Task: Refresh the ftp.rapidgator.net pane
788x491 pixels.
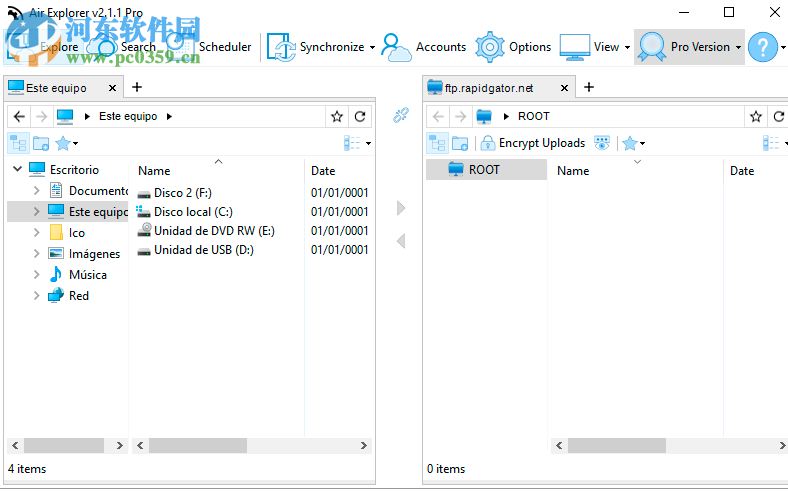Action: point(779,117)
